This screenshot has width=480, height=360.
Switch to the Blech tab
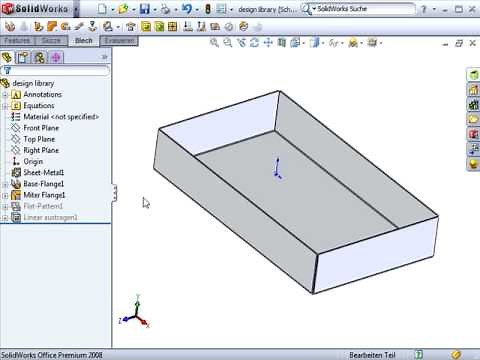[83, 41]
